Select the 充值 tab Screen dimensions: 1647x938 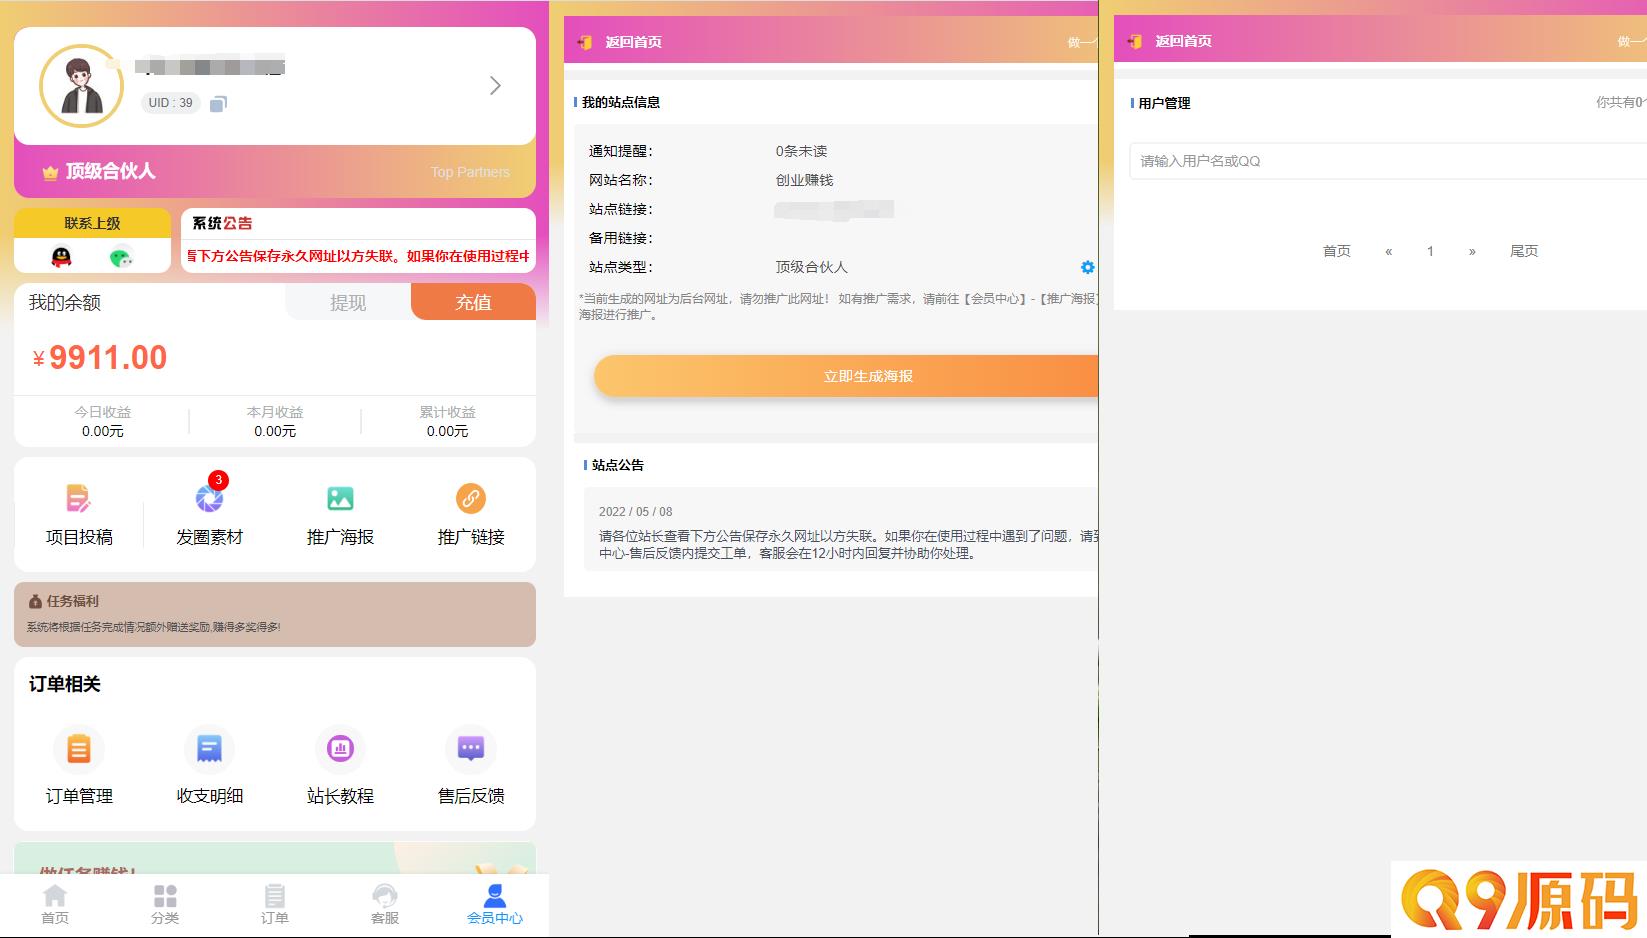473,302
